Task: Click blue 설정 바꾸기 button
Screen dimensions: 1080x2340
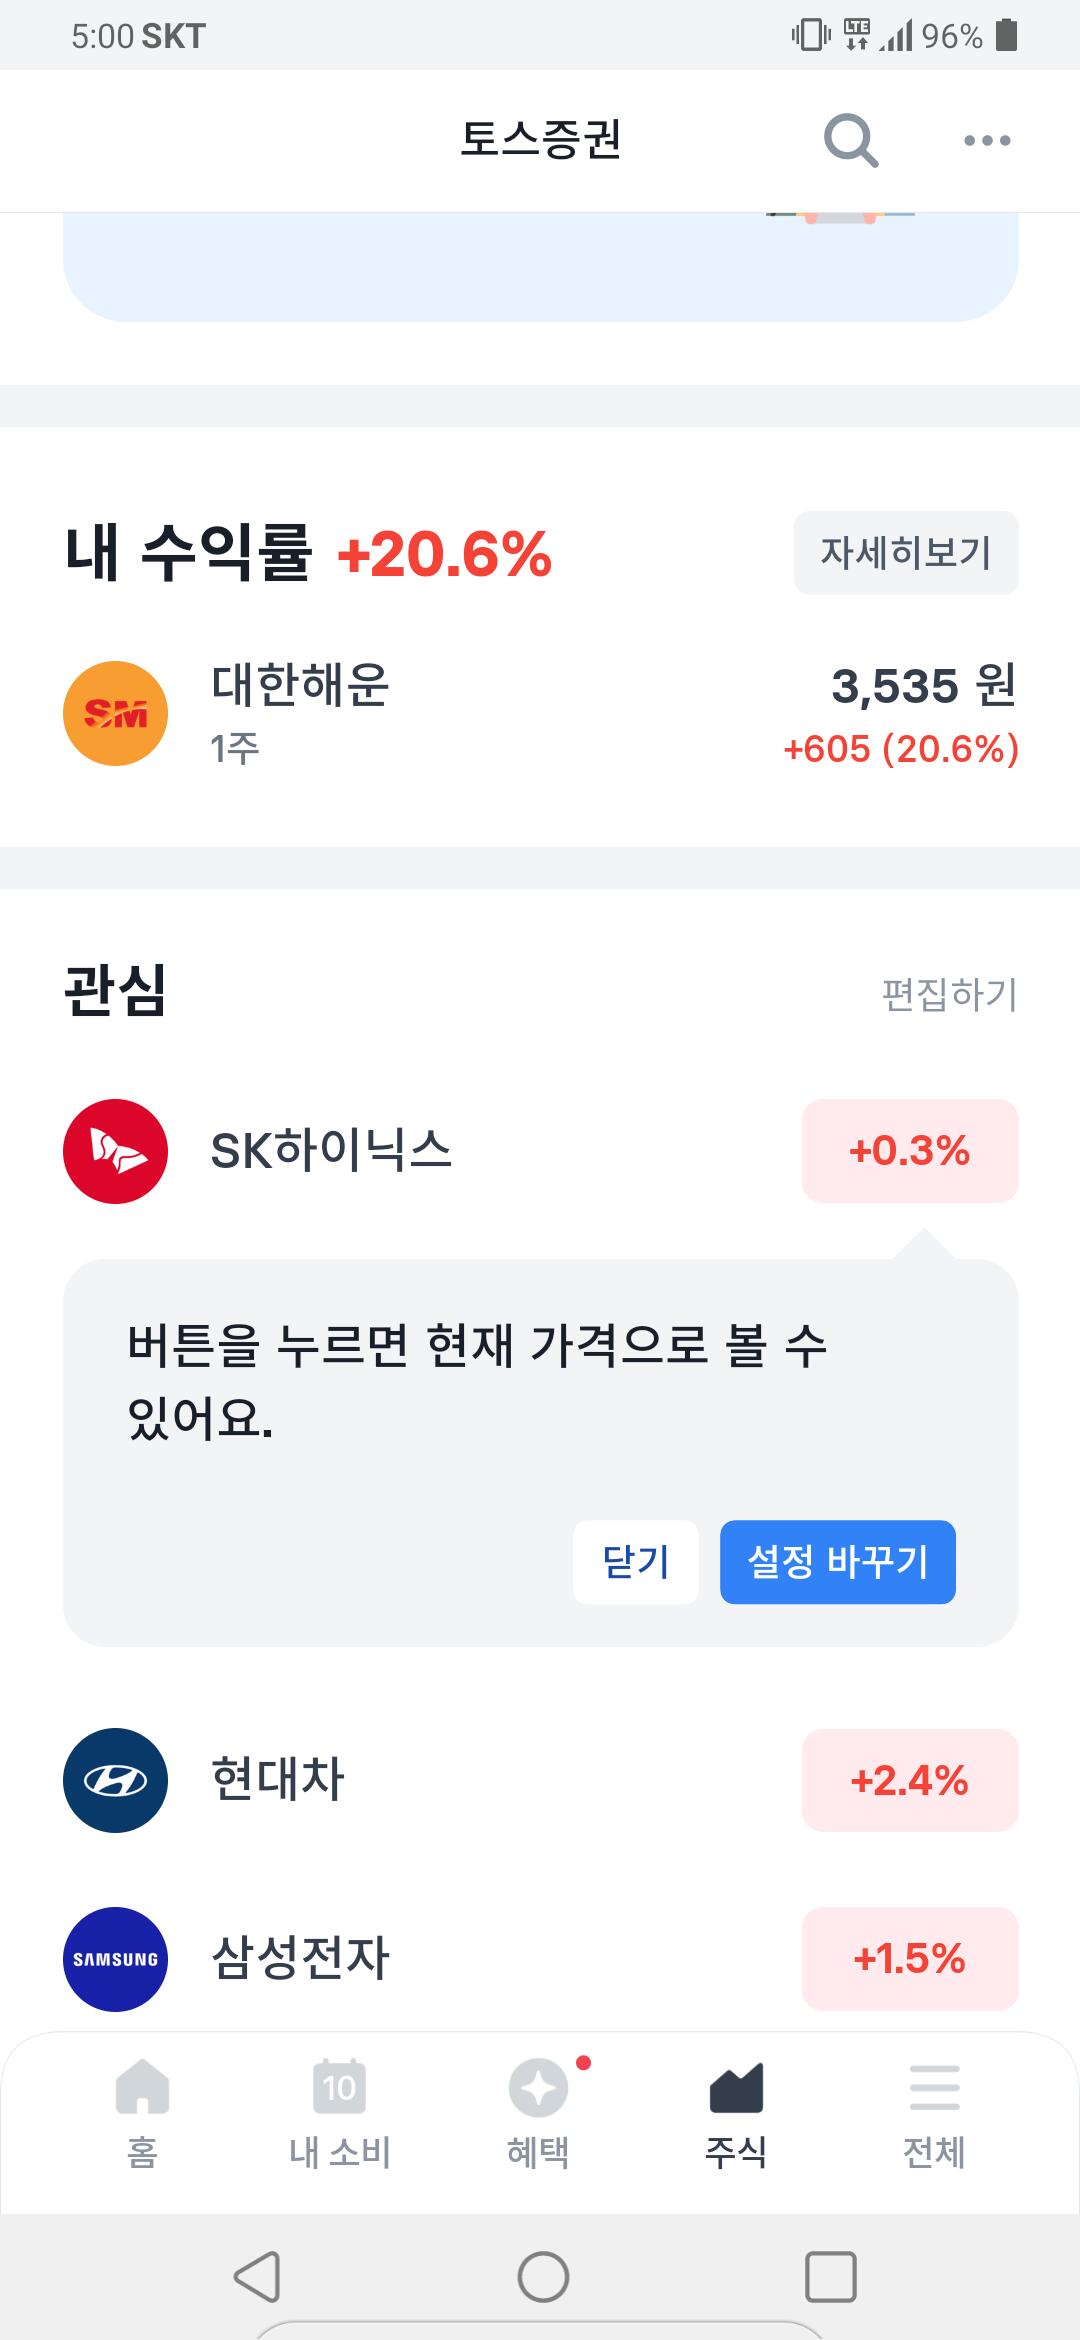Action: pyautogui.click(x=838, y=1562)
